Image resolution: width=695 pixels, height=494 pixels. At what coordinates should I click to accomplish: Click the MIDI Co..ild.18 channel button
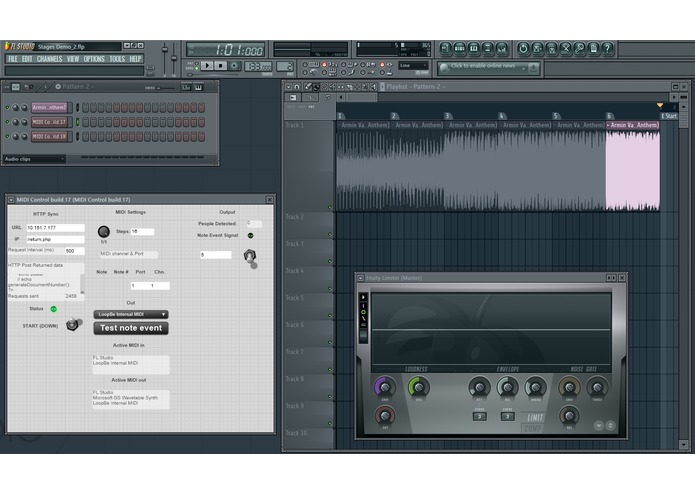[49, 136]
